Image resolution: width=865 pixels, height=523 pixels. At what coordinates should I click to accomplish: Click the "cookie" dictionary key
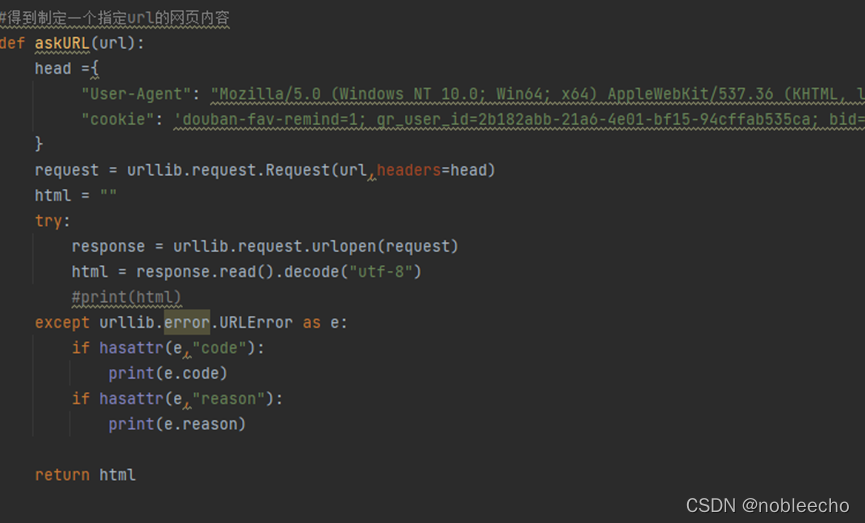[118, 119]
